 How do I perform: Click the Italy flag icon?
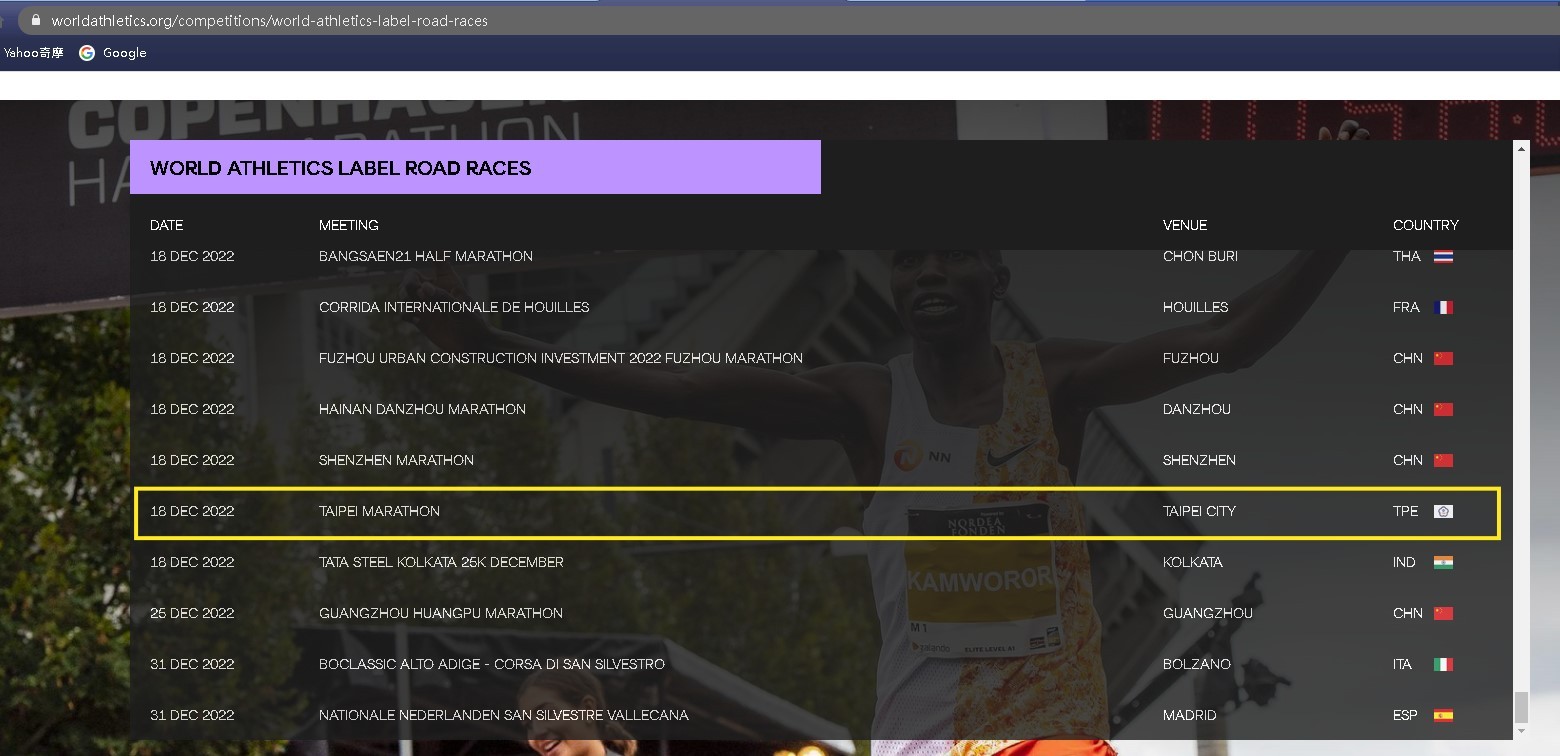1443,664
